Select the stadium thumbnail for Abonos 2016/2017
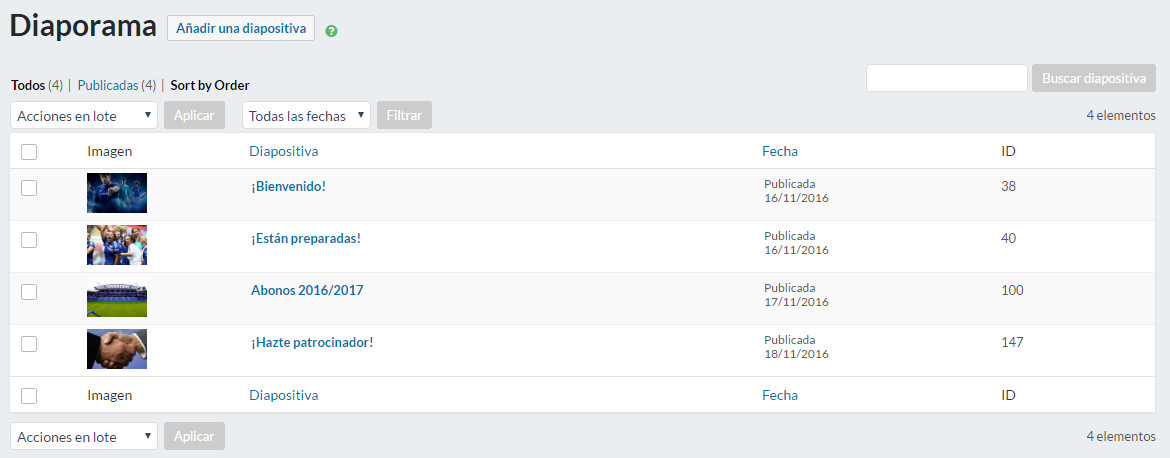Image resolution: width=1170 pixels, height=458 pixels. 117,298
